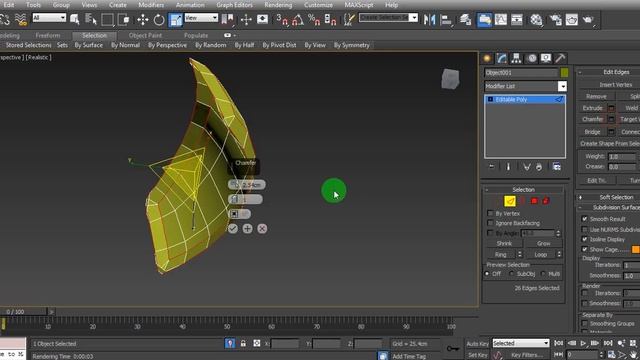640x360 pixels.
Task: Select SubObj preview selection radio
Action: (511, 274)
